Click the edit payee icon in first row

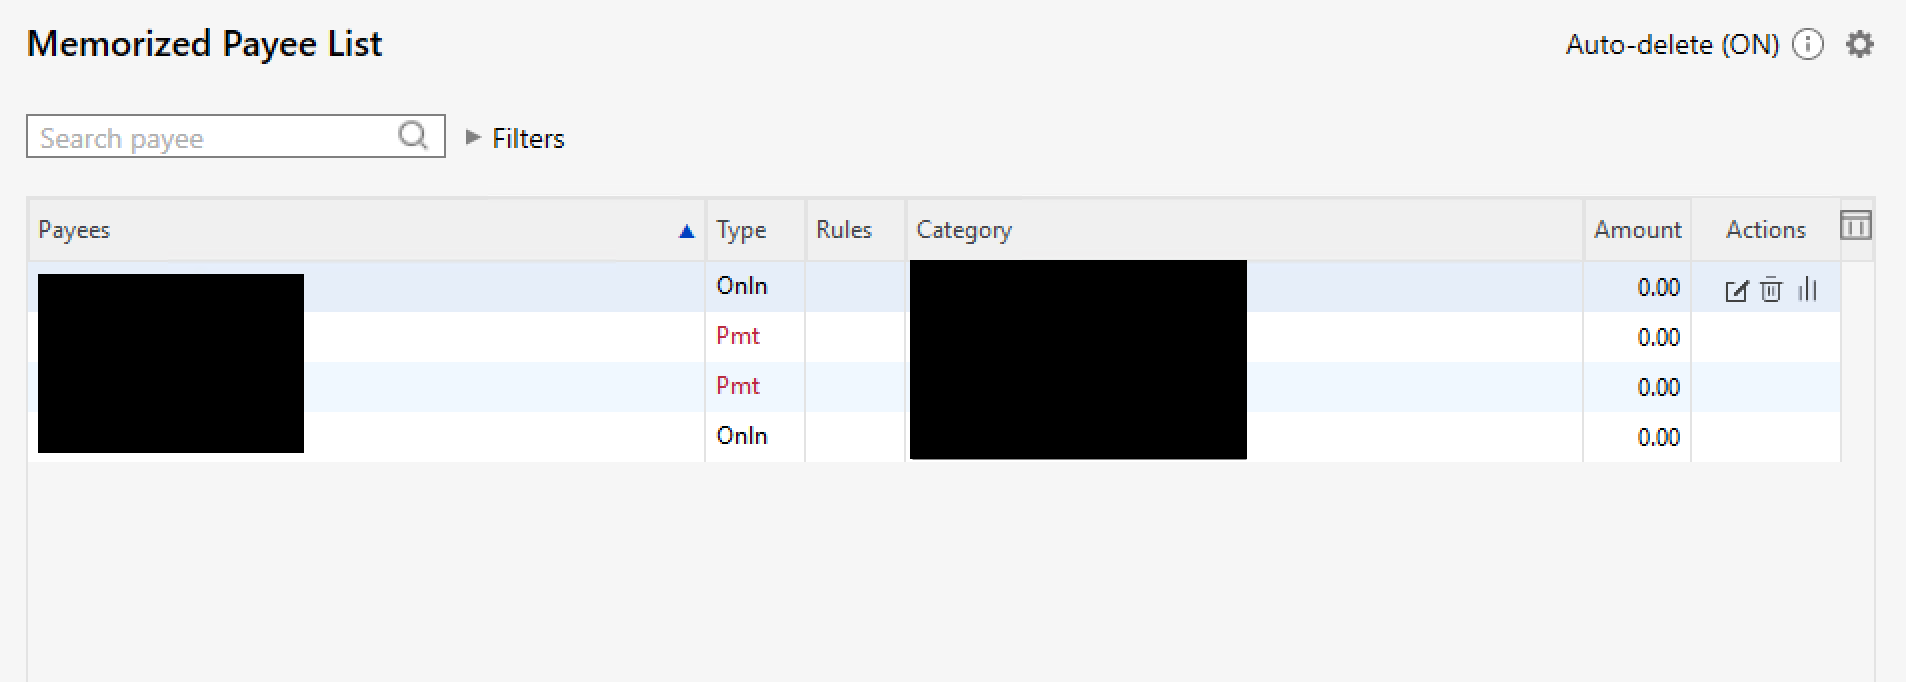point(1737,291)
